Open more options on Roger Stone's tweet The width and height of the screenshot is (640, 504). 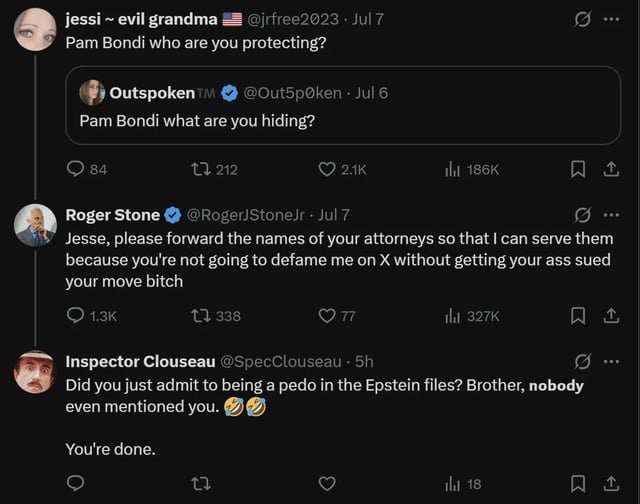coord(611,215)
